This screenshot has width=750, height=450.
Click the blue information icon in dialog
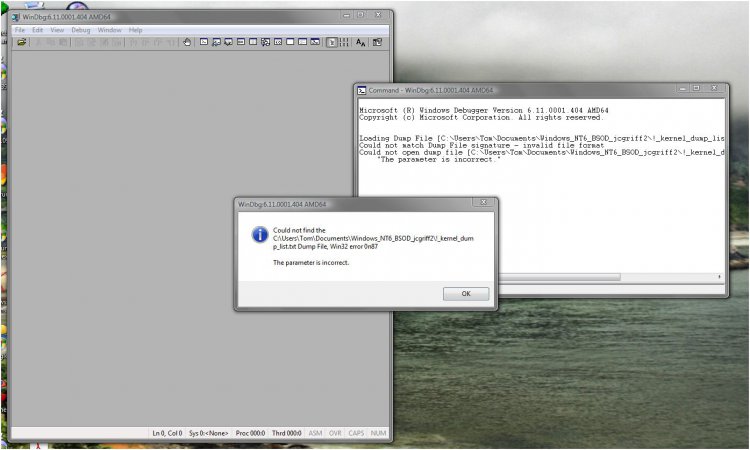(x=260, y=234)
